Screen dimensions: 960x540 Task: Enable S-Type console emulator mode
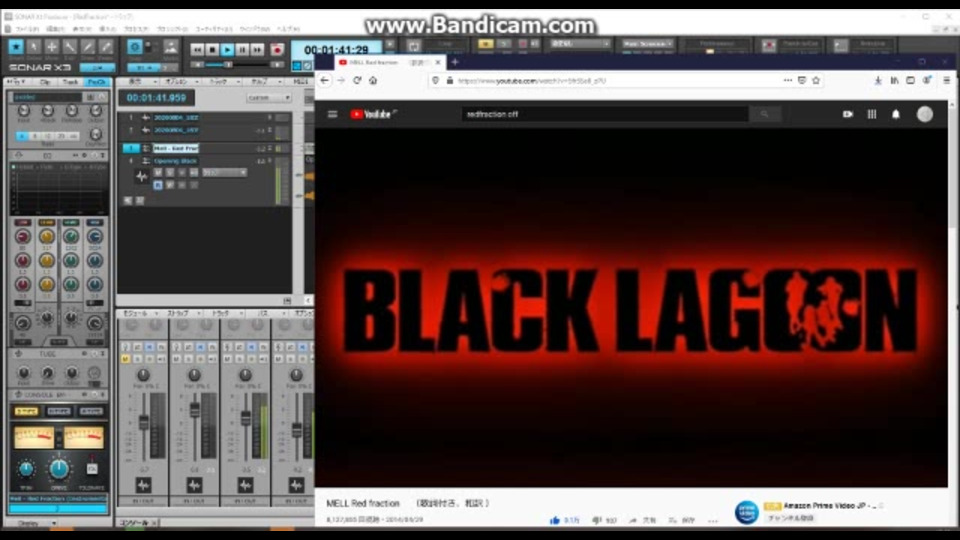coord(26,411)
